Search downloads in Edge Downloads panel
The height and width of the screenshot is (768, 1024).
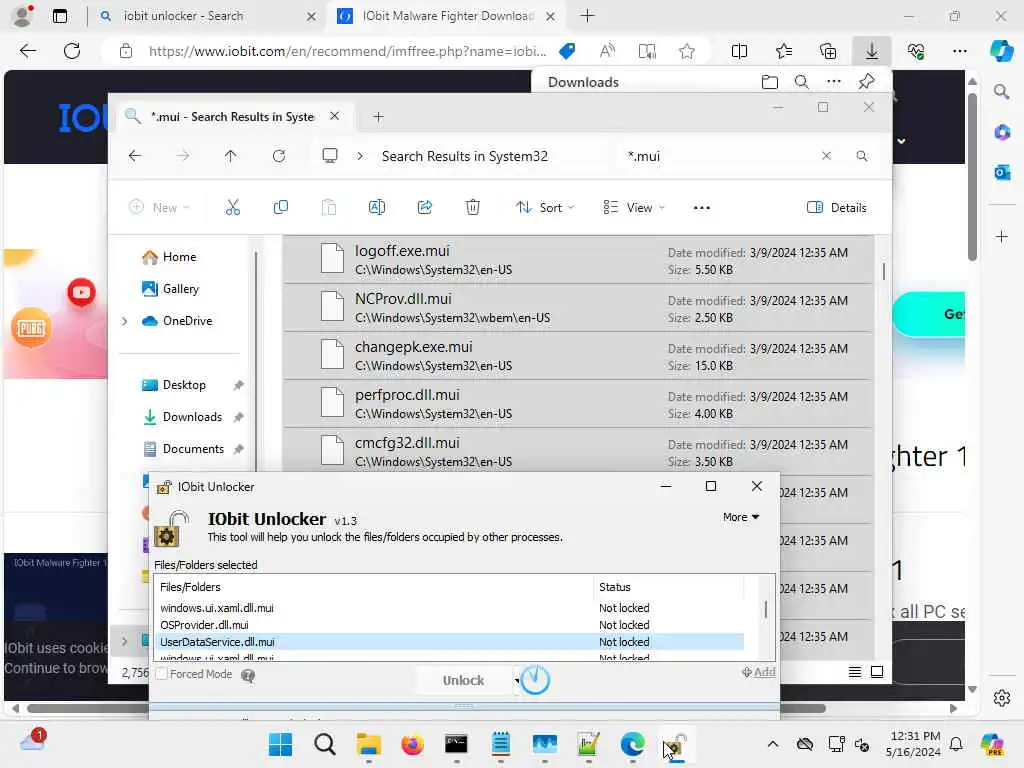tap(802, 82)
